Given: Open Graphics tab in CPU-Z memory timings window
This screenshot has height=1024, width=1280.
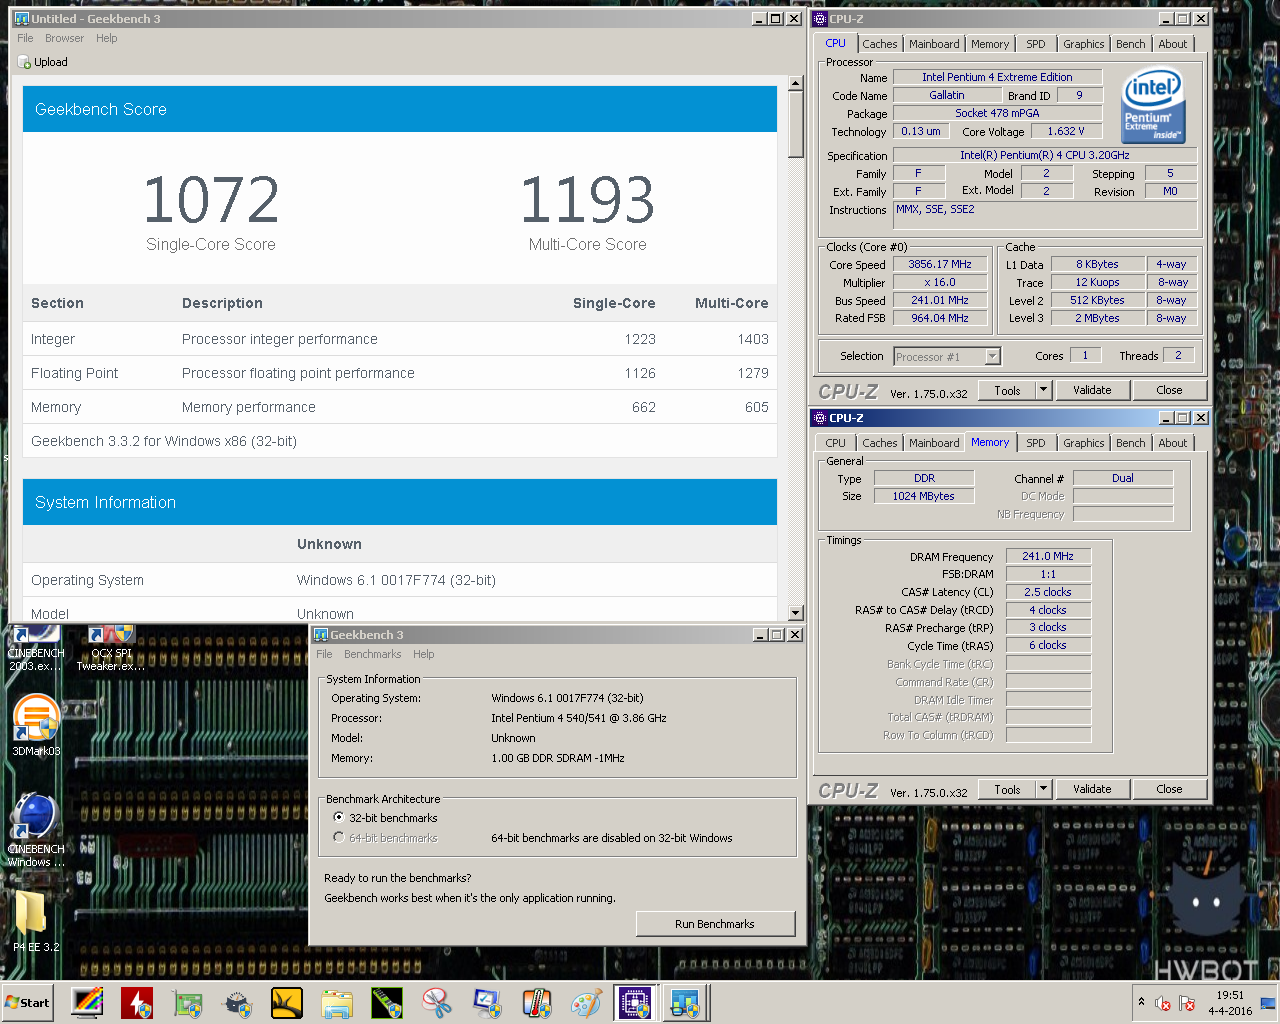Looking at the screenshot, I should [x=1084, y=443].
